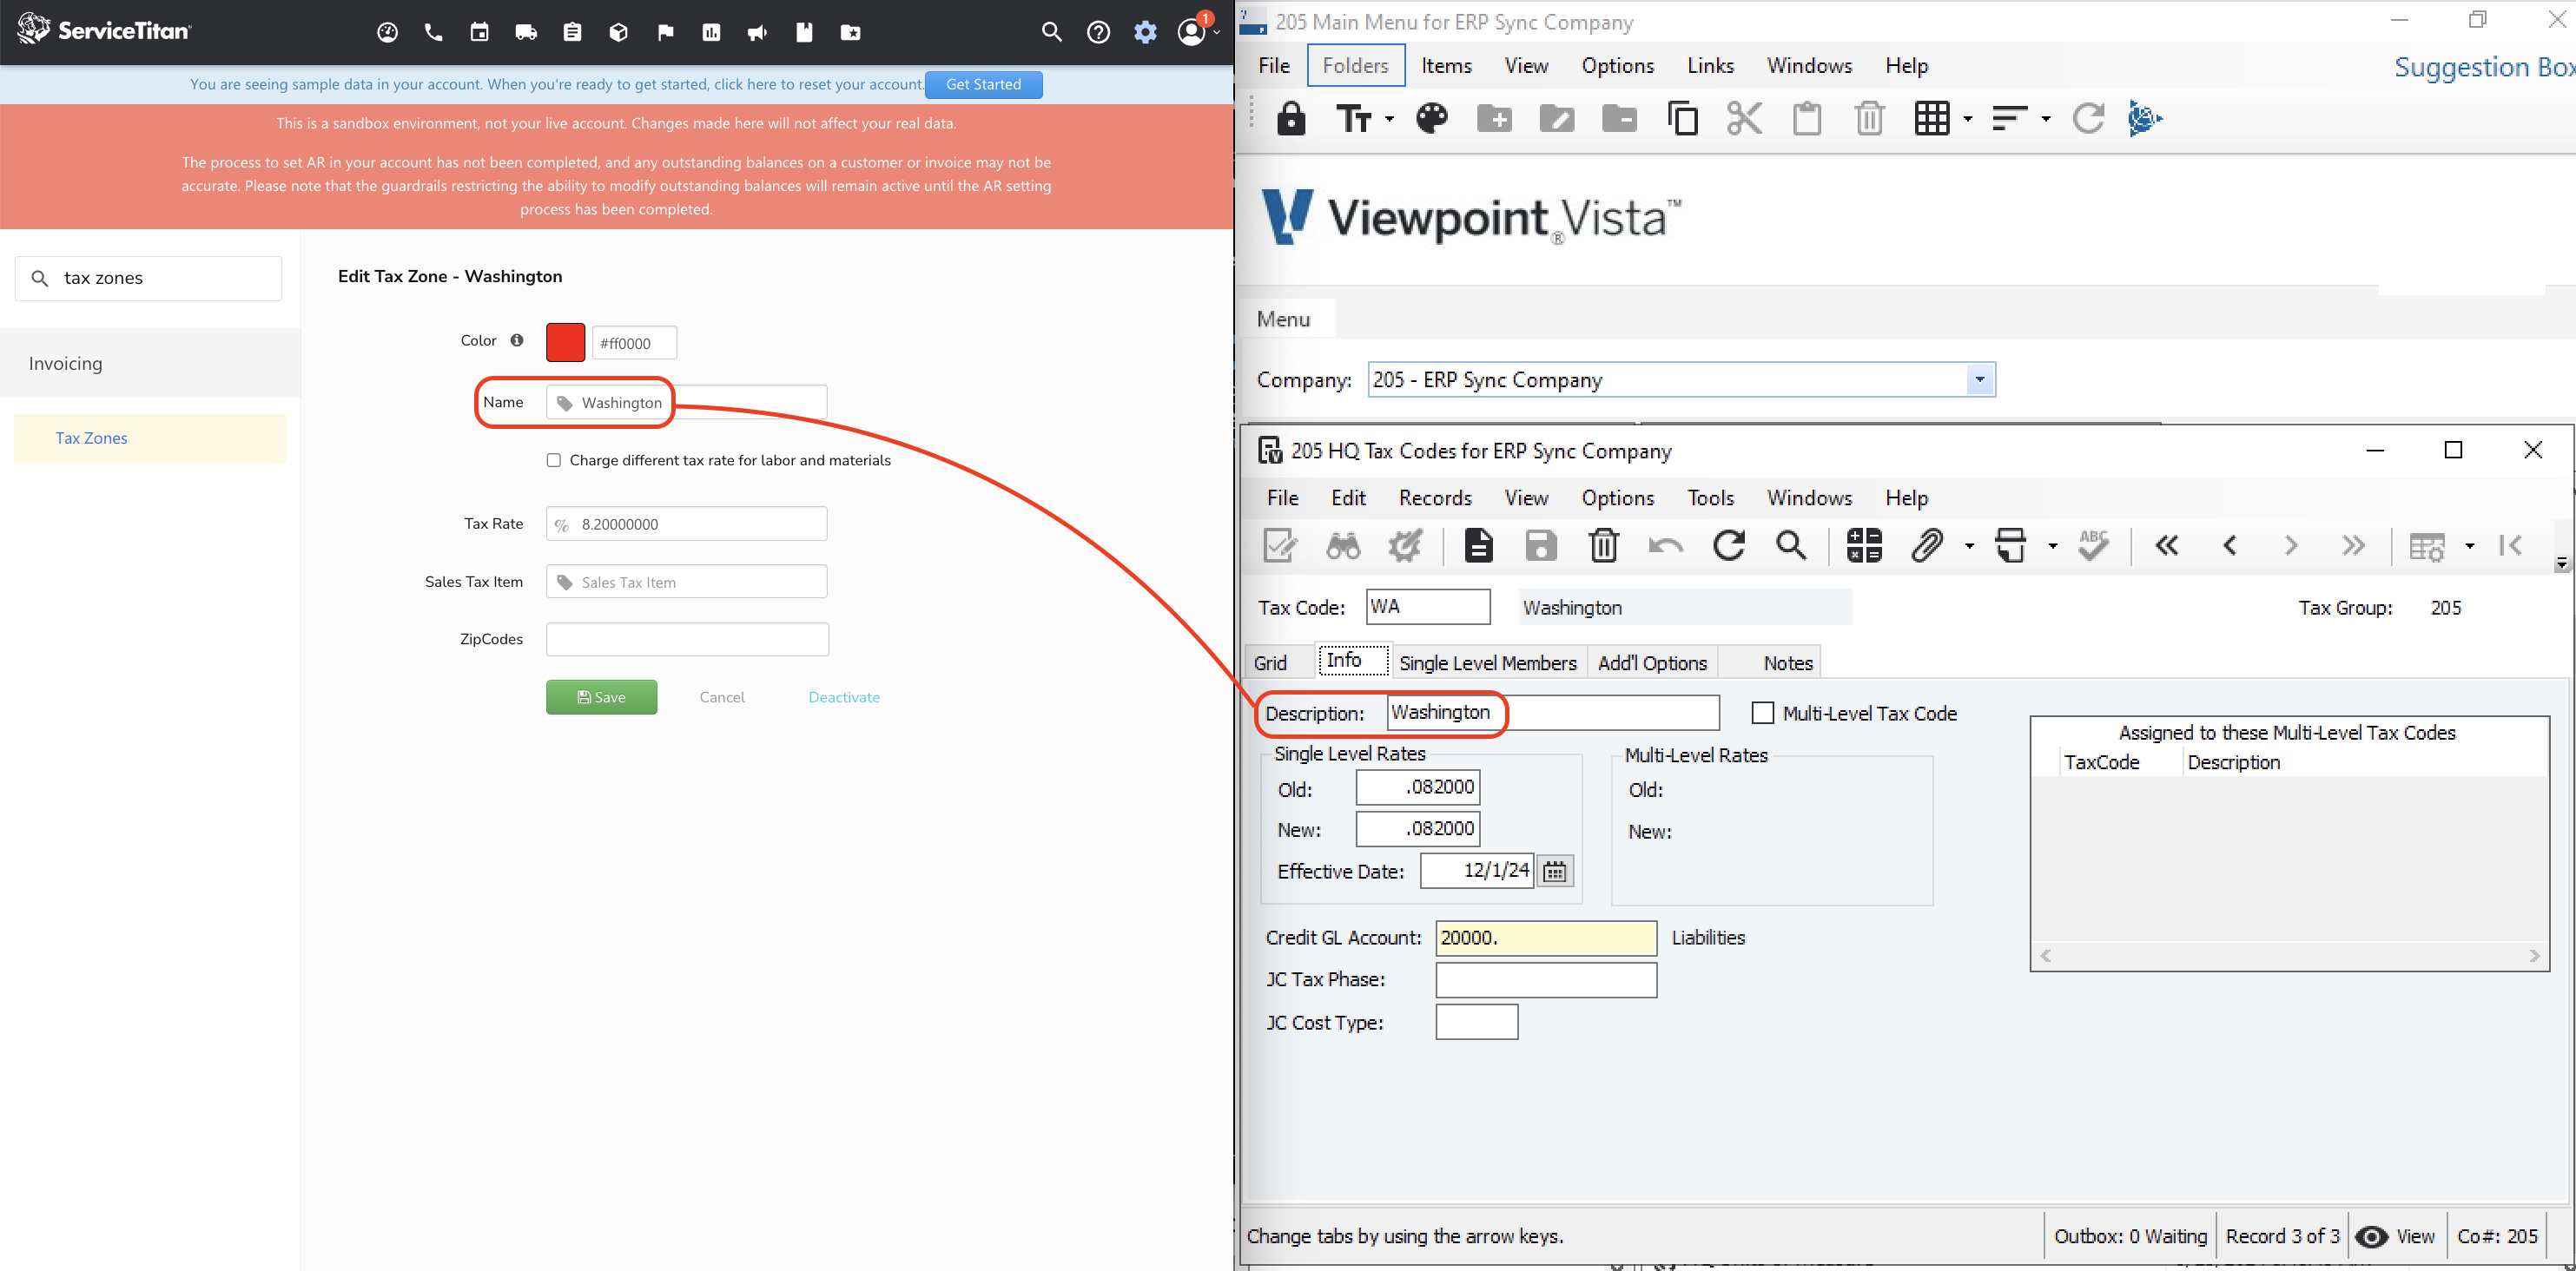Switch to the Notes tab

1787,664
